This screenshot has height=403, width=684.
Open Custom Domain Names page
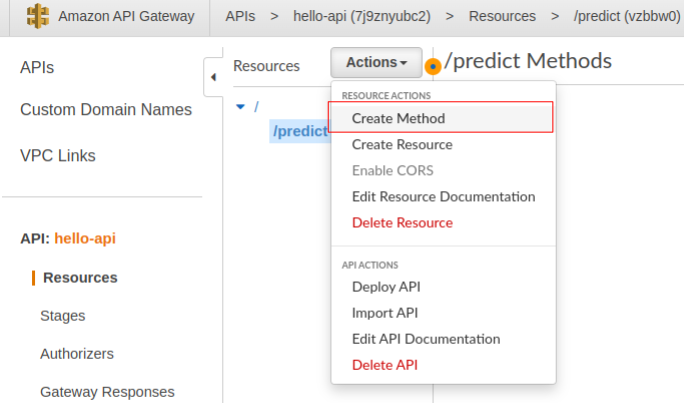pos(106,109)
